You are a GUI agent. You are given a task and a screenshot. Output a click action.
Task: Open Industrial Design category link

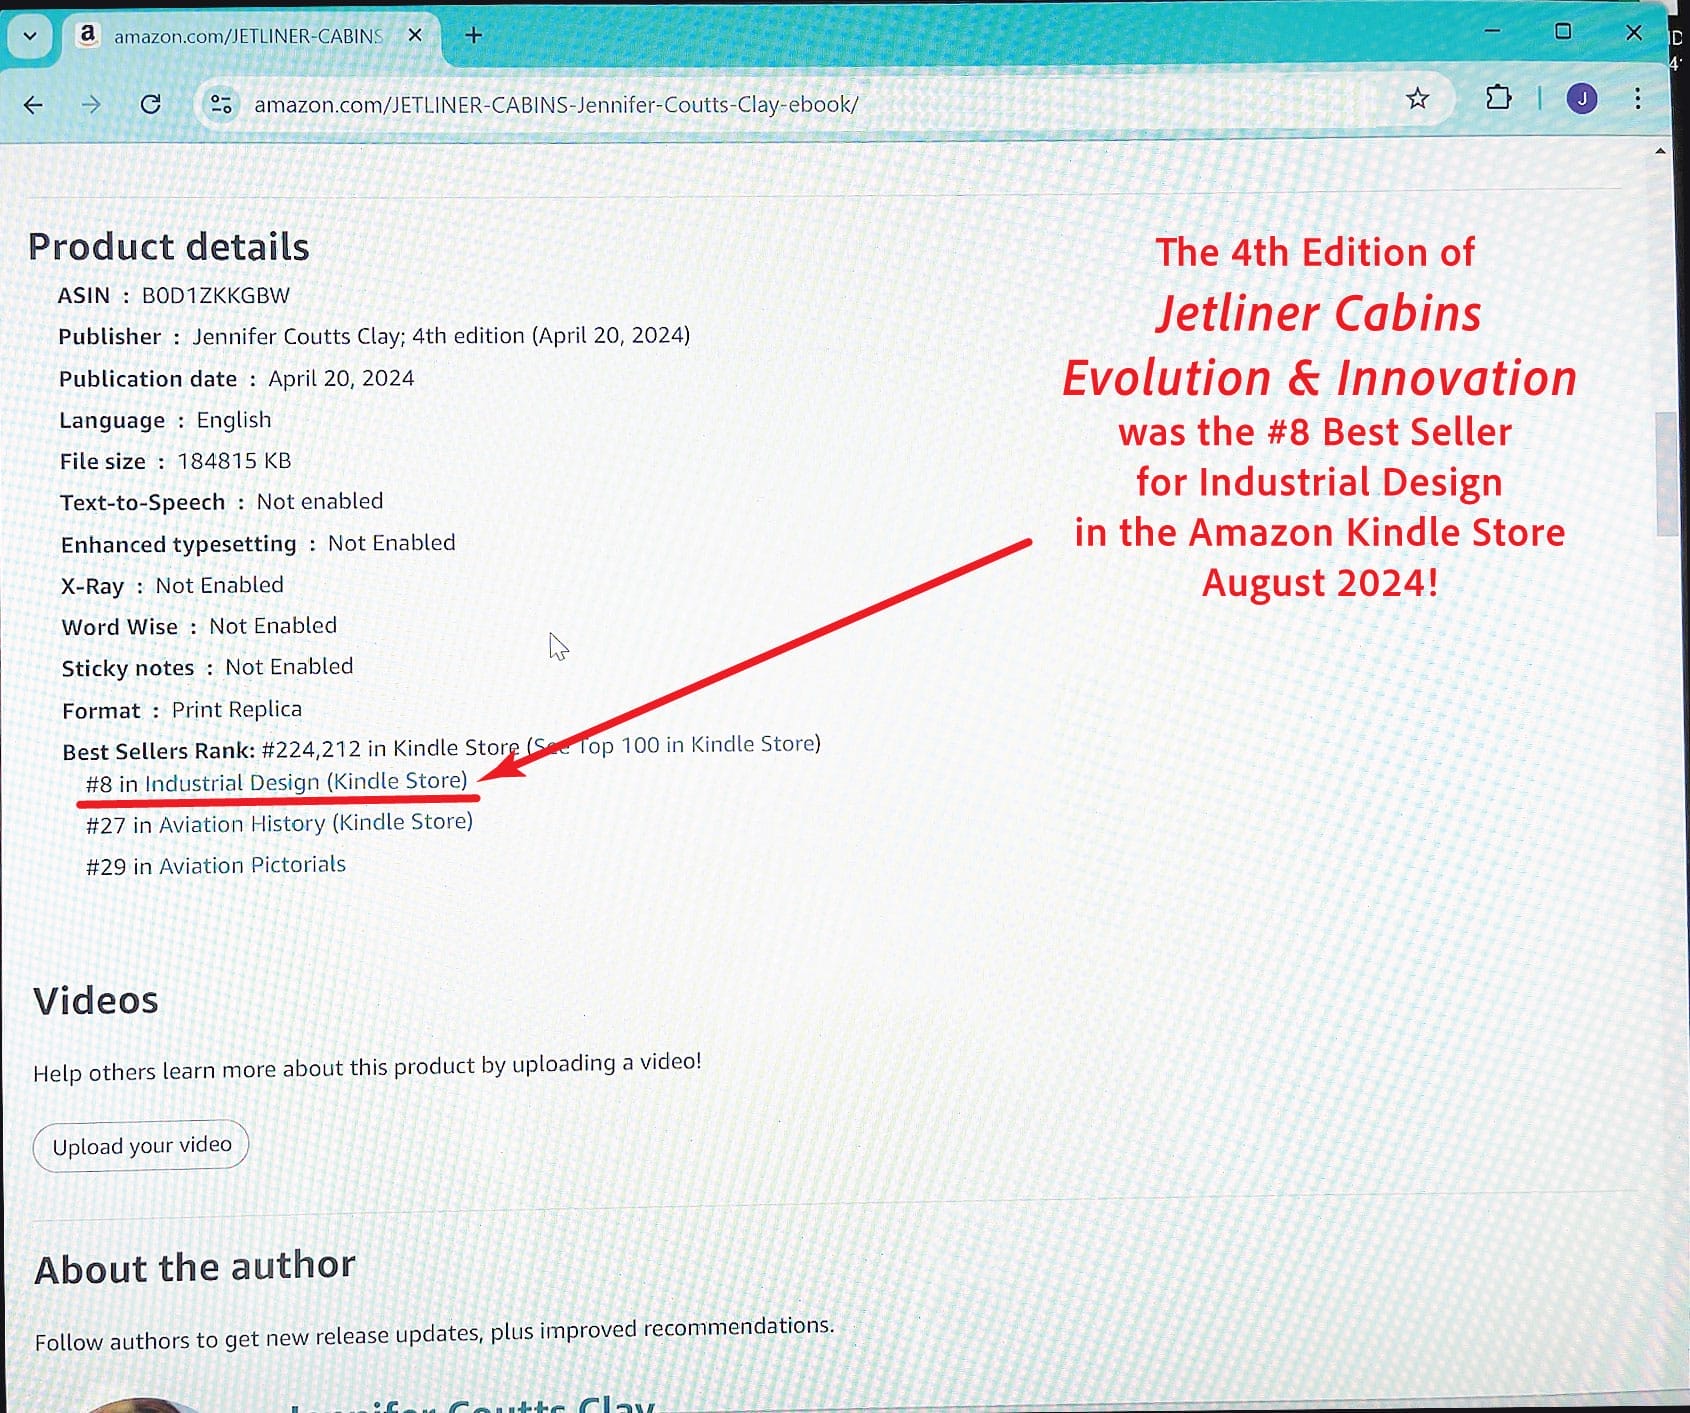click(305, 782)
